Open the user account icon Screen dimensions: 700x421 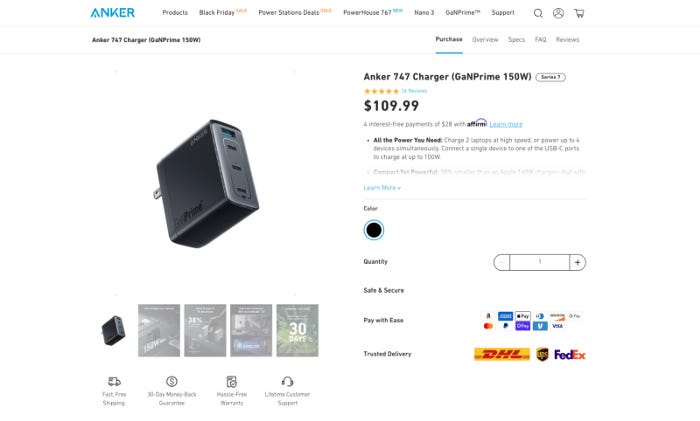click(558, 13)
